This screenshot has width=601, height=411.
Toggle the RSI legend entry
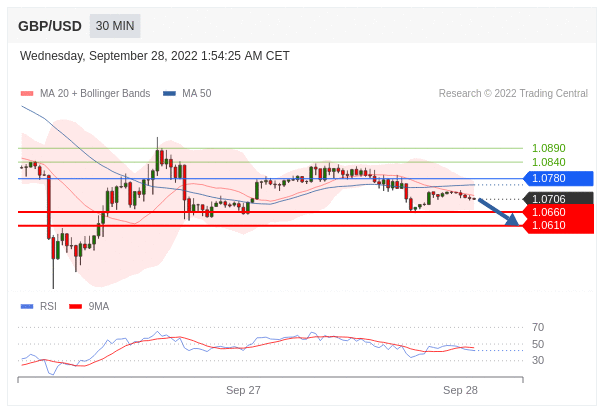(47, 306)
